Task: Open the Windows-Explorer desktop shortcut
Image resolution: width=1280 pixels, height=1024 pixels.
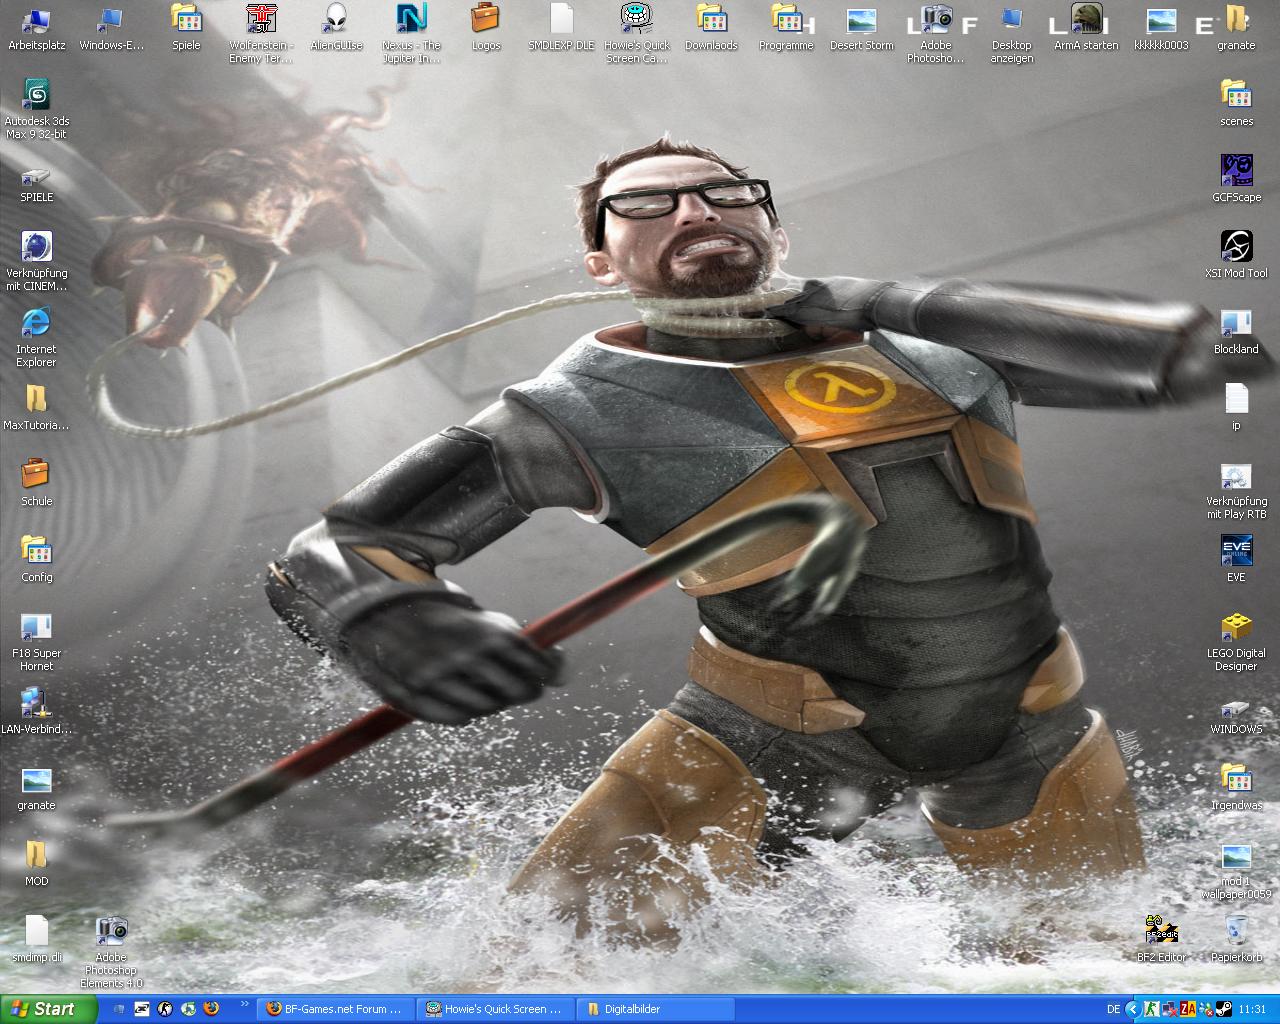Action: (111, 27)
